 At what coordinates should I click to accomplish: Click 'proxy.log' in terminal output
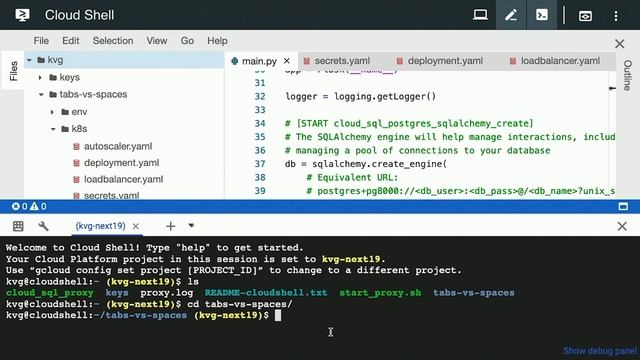pos(167,293)
